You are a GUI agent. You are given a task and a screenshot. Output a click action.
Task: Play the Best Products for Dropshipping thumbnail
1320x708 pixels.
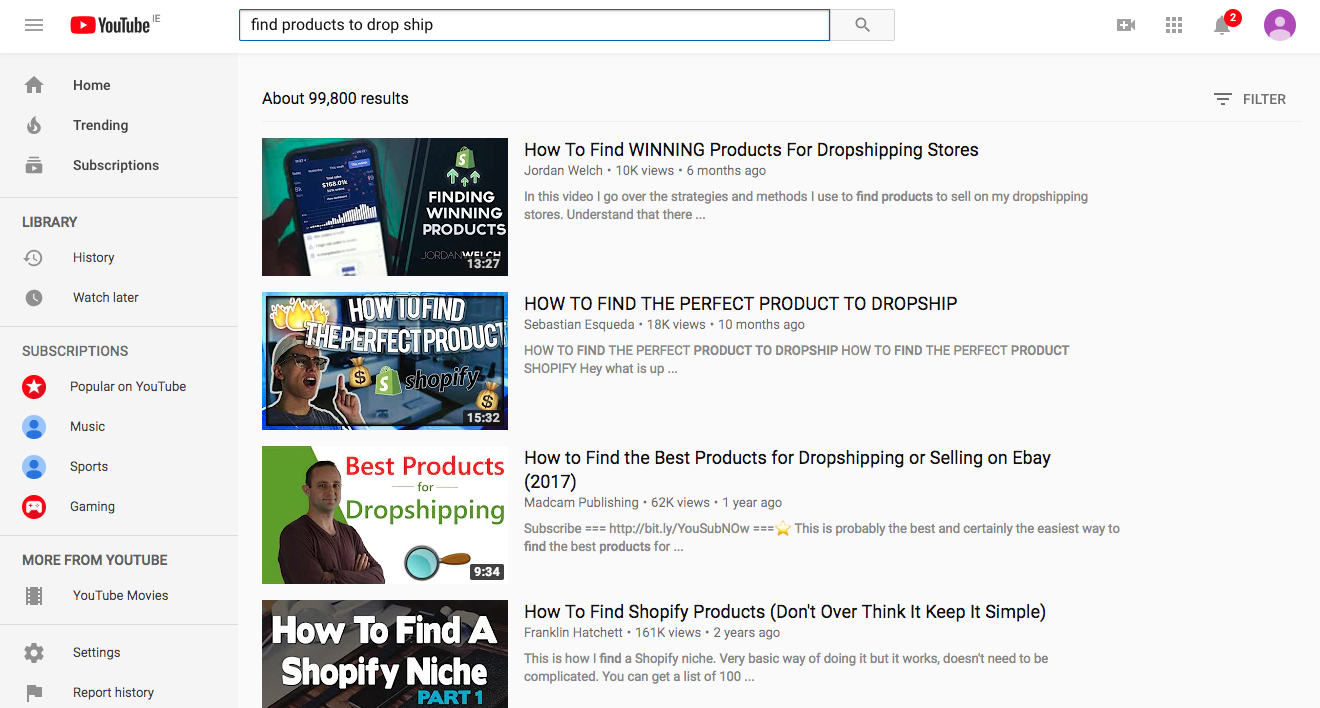click(x=385, y=515)
